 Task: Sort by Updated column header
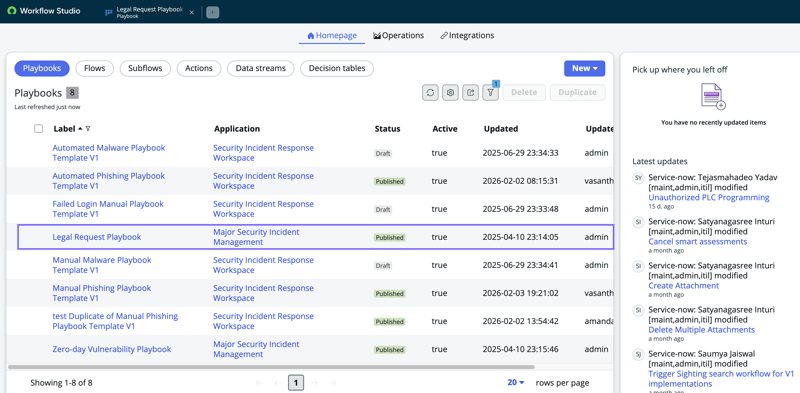pyautogui.click(x=501, y=129)
